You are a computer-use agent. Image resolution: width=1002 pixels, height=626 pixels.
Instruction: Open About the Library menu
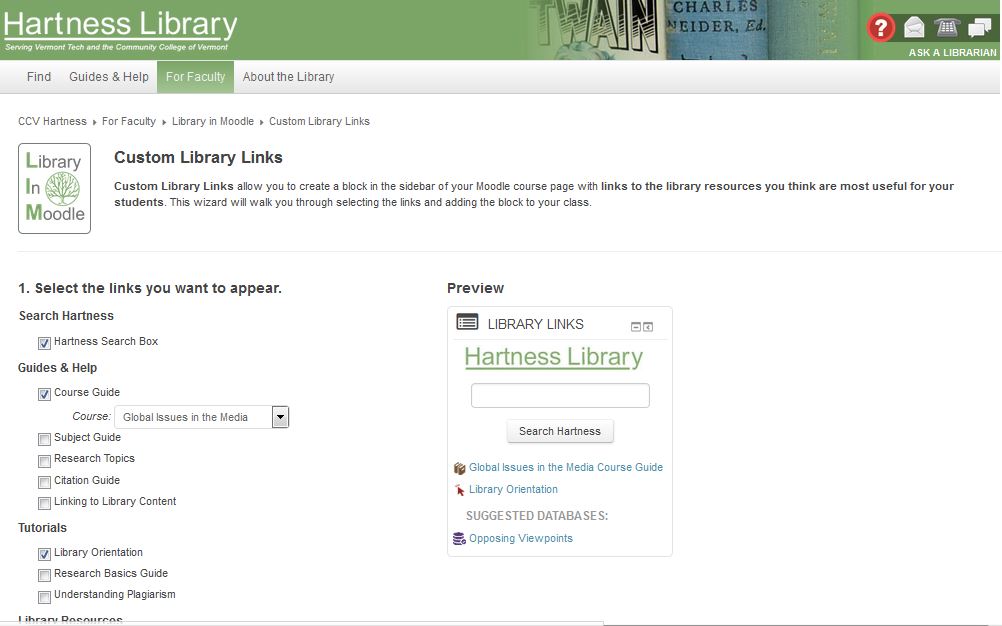coord(288,77)
